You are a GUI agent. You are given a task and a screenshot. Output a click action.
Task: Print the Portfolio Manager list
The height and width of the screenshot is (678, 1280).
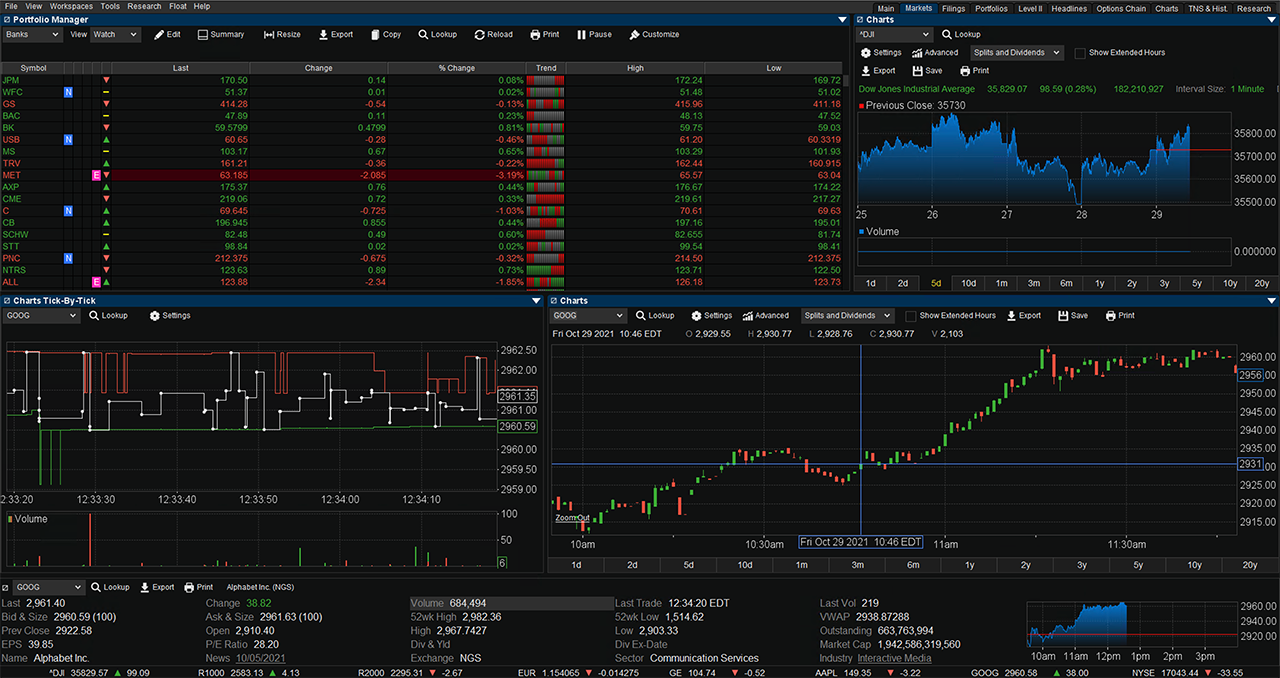pos(544,34)
